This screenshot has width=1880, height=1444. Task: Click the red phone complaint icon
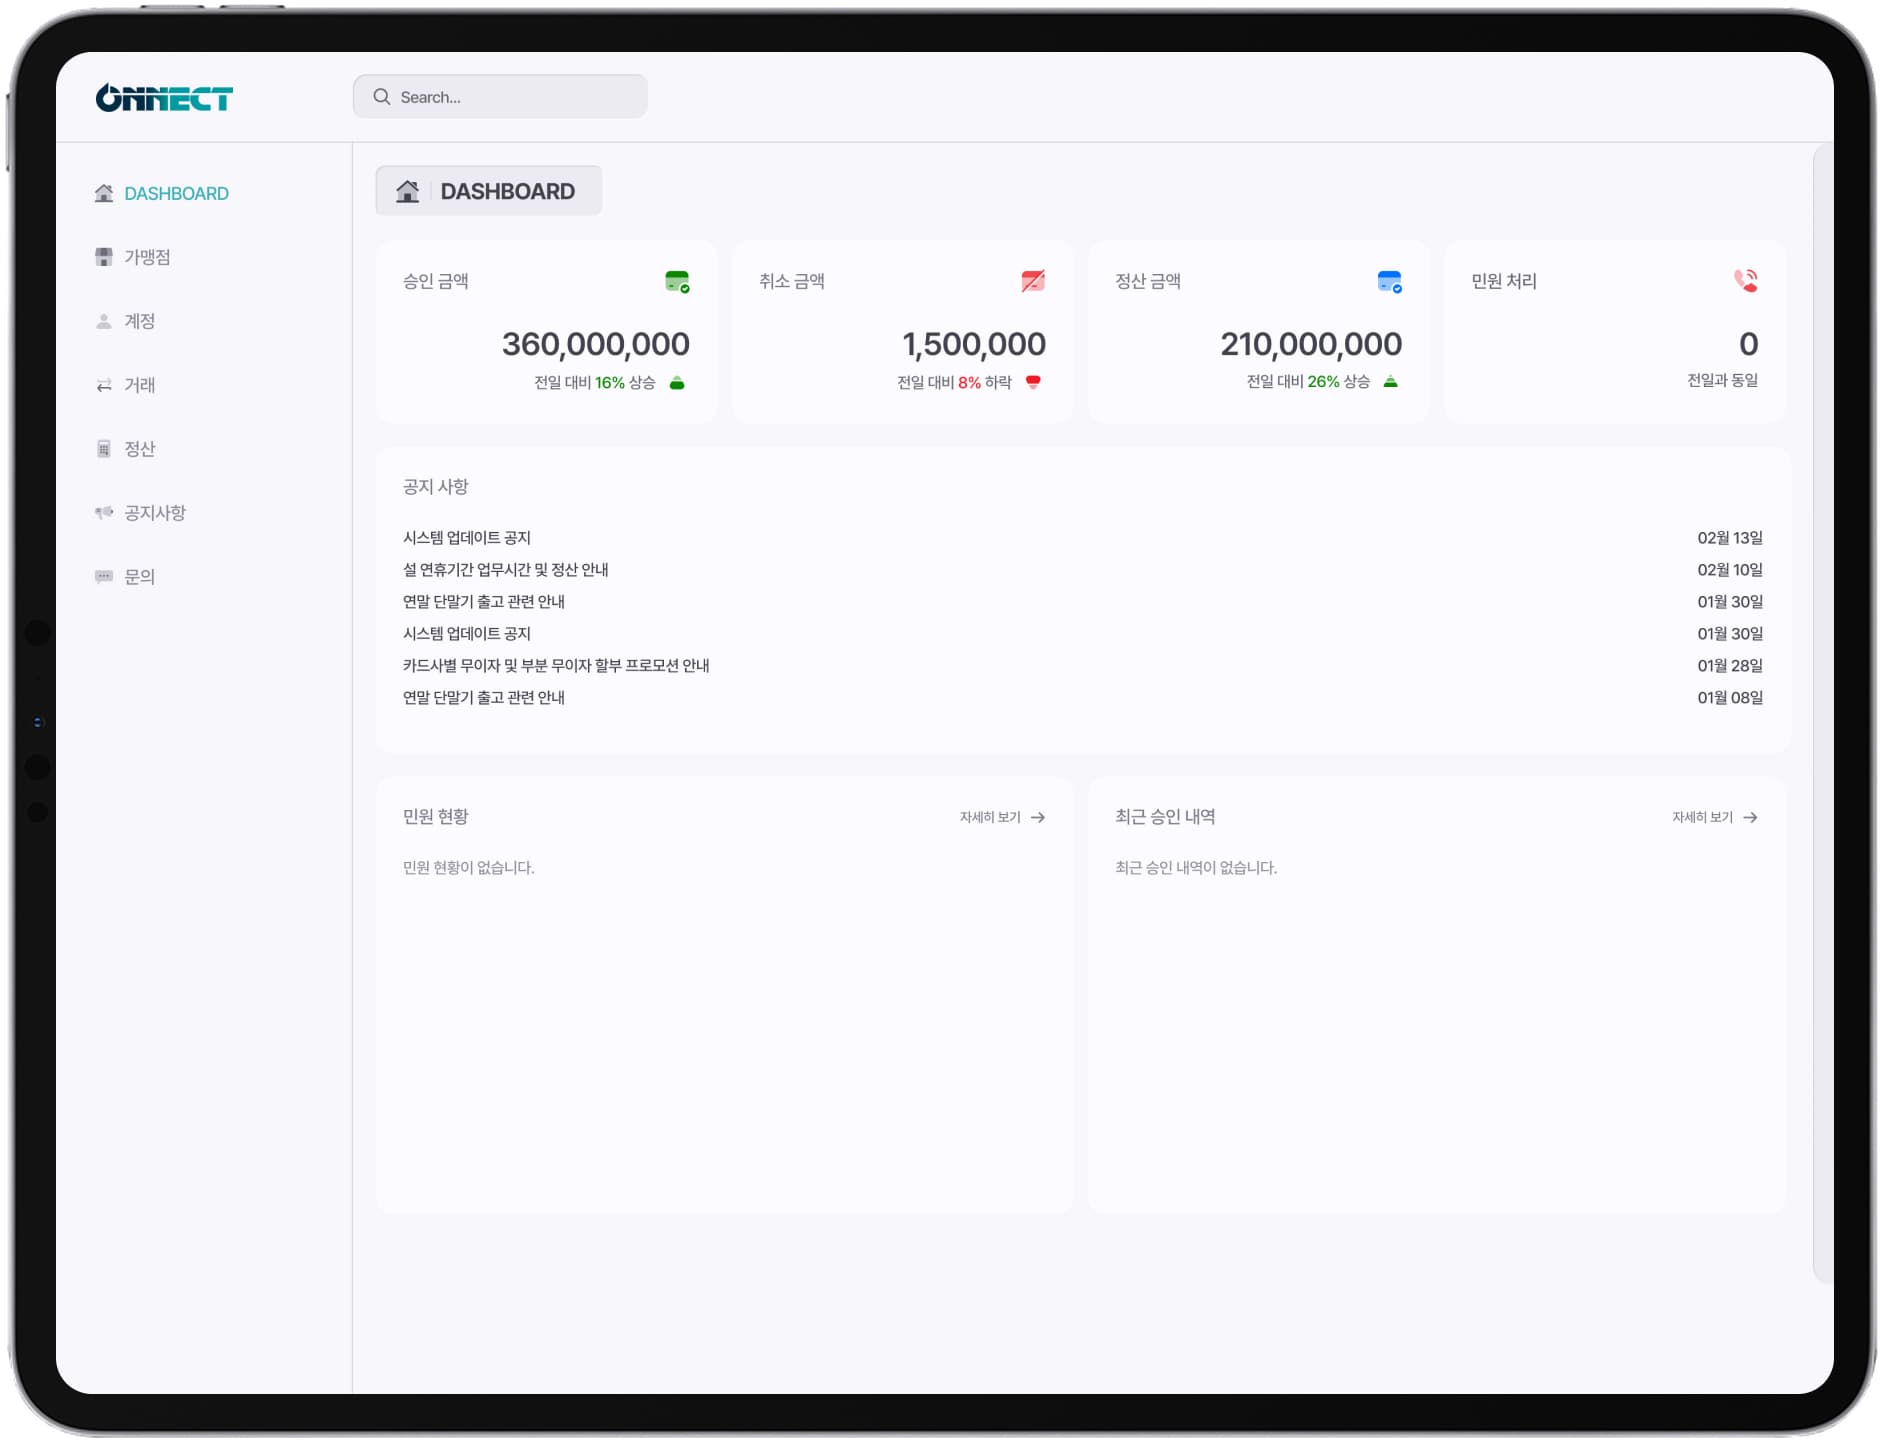(x=1745, y=281)
